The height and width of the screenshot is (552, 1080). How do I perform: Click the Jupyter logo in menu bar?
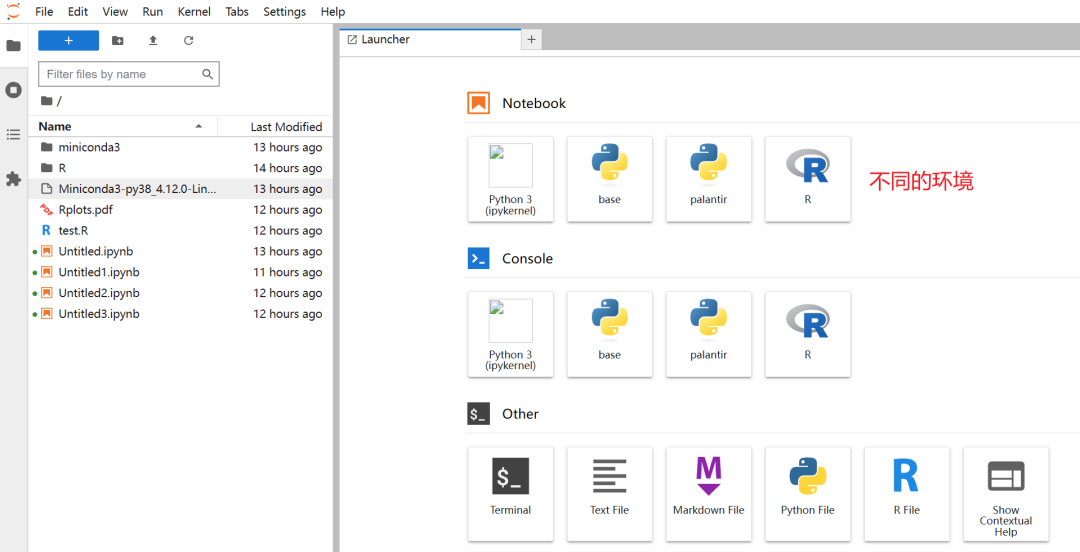coord(13,11)
